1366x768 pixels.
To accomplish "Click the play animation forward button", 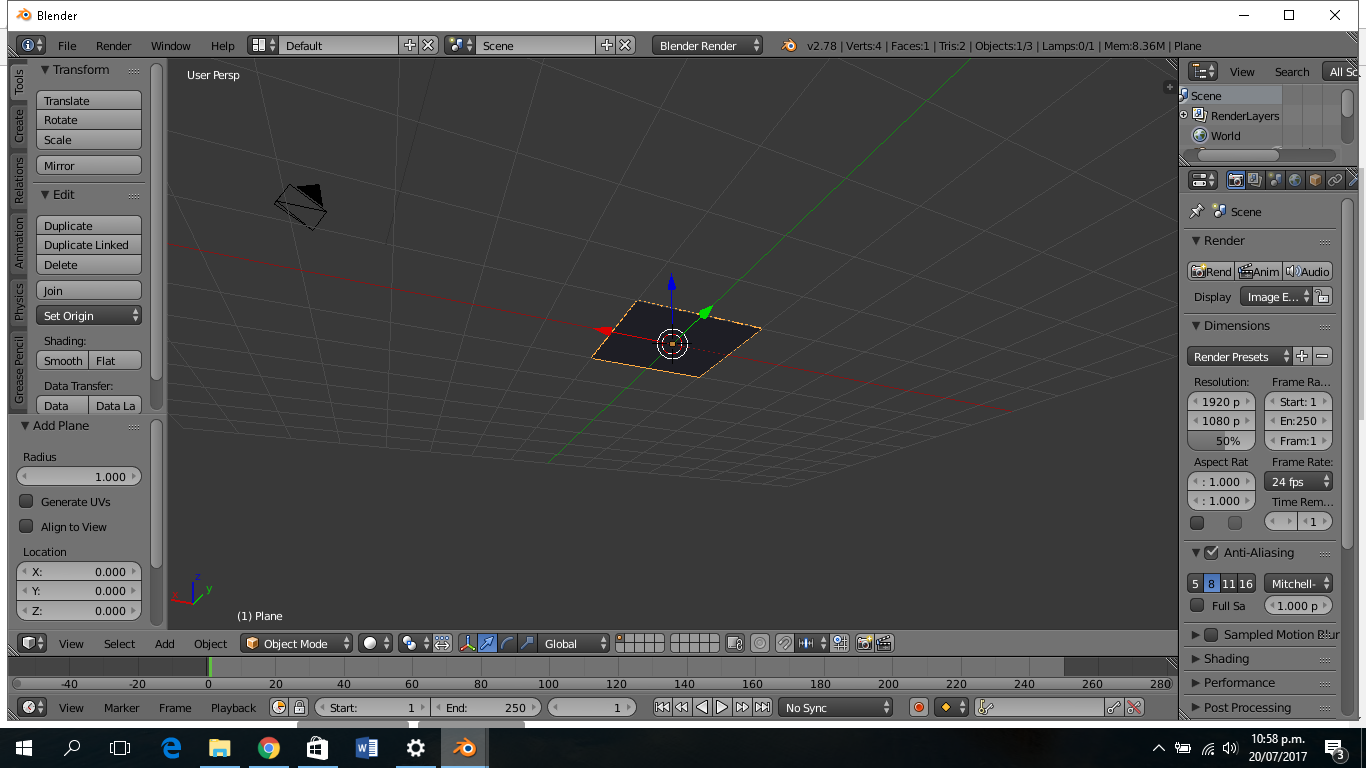I will click(722, 707).
